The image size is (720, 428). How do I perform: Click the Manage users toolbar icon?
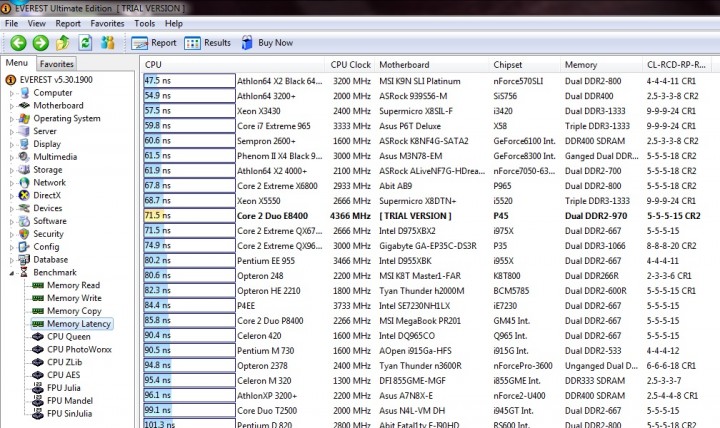[x=108, y=43]
